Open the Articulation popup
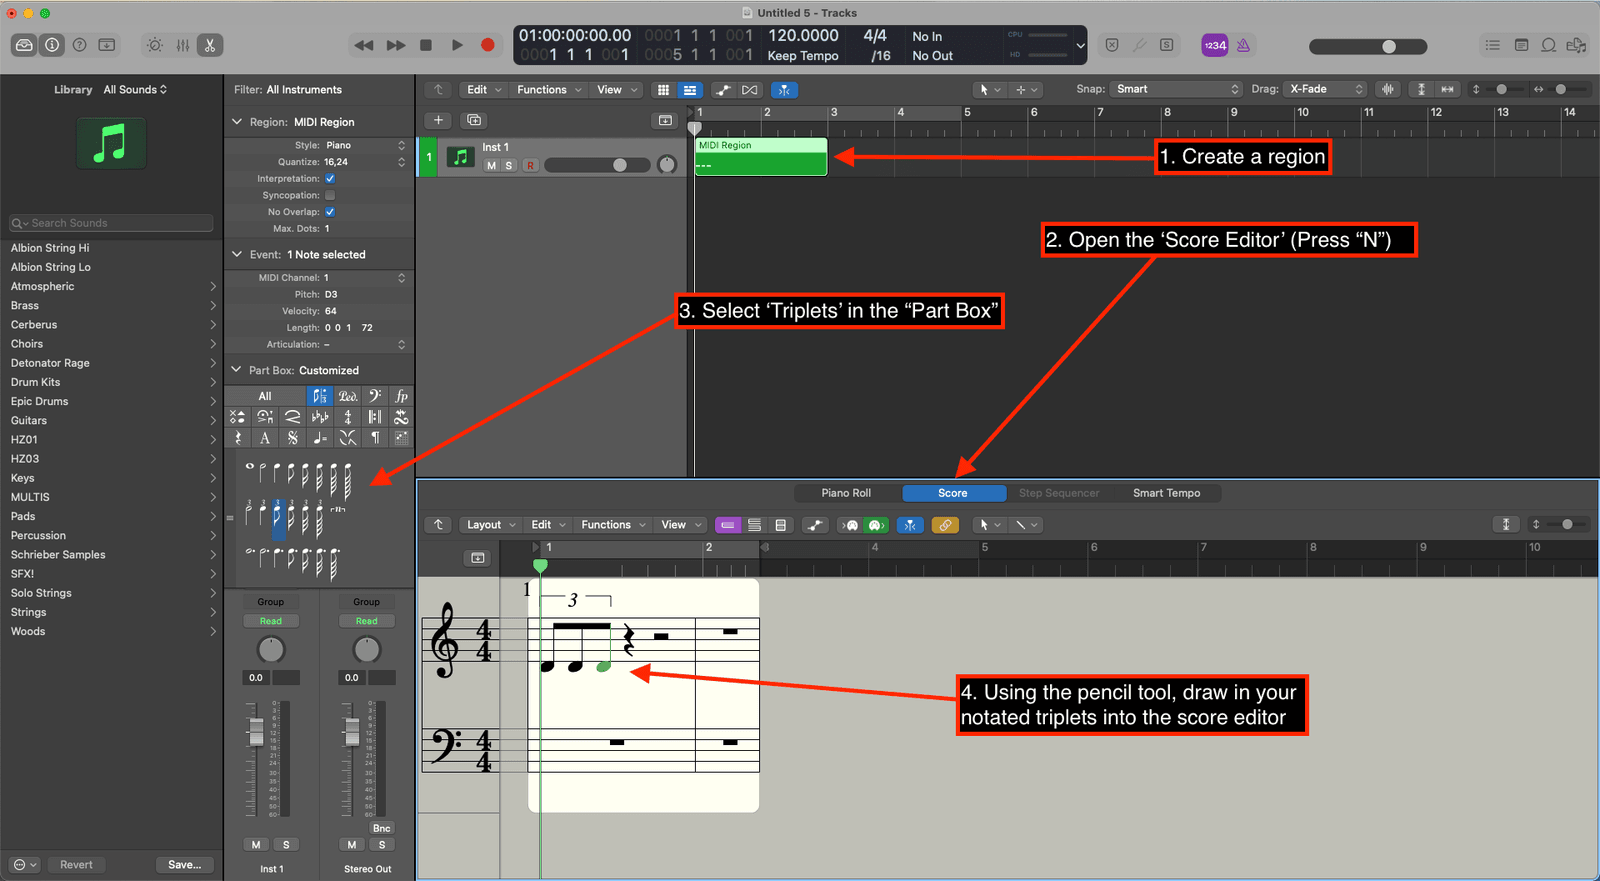This screenshot has width=1600, height=881. pyautogui.click(x=364, y=344)
